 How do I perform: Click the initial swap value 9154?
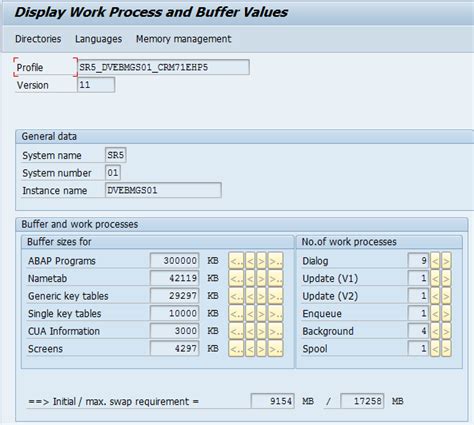point(272,401)
